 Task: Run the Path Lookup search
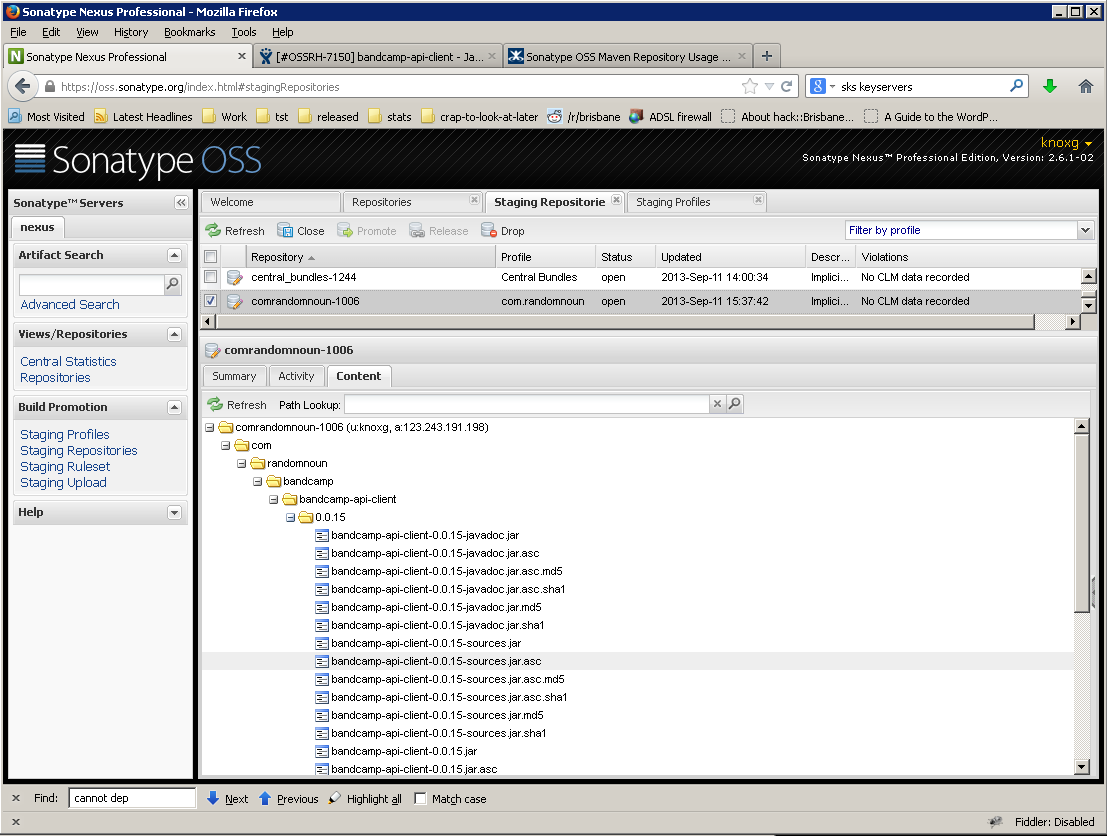(x=735, y=404)
